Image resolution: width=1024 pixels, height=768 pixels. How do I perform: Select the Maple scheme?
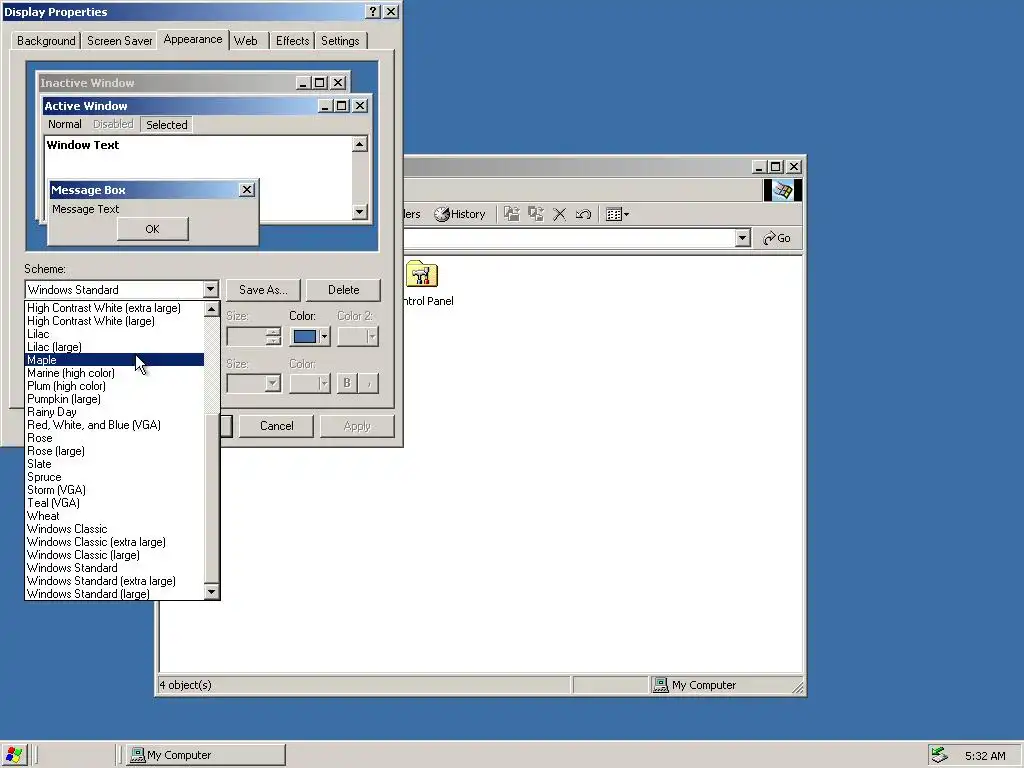tap(114, 360)
